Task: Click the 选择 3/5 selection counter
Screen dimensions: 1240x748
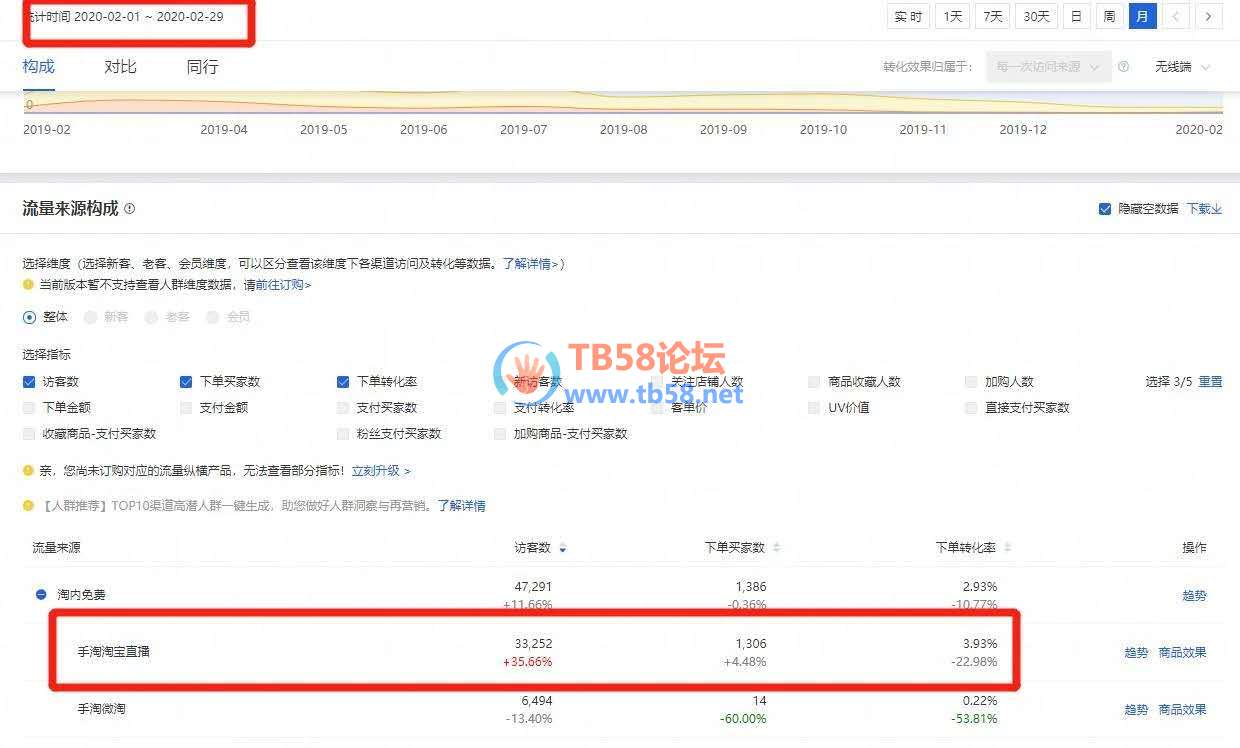Action: click(x=1167, y=381)
